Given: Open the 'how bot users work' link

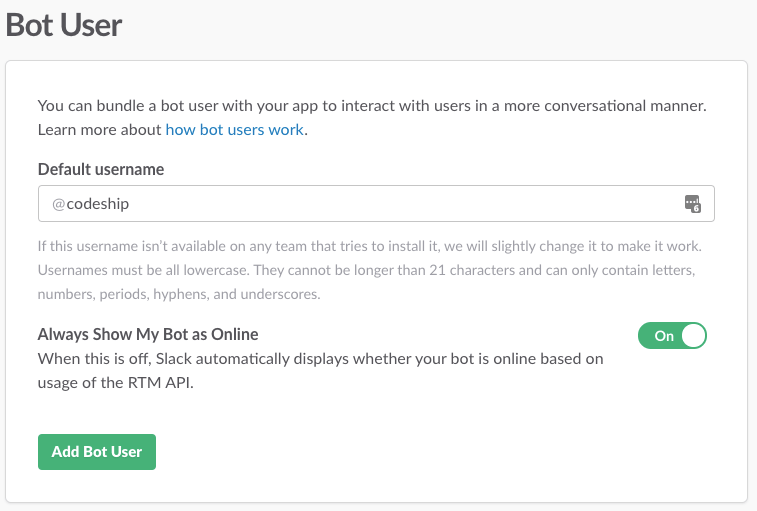Looking at the screenshot, I should coord(235,129).
